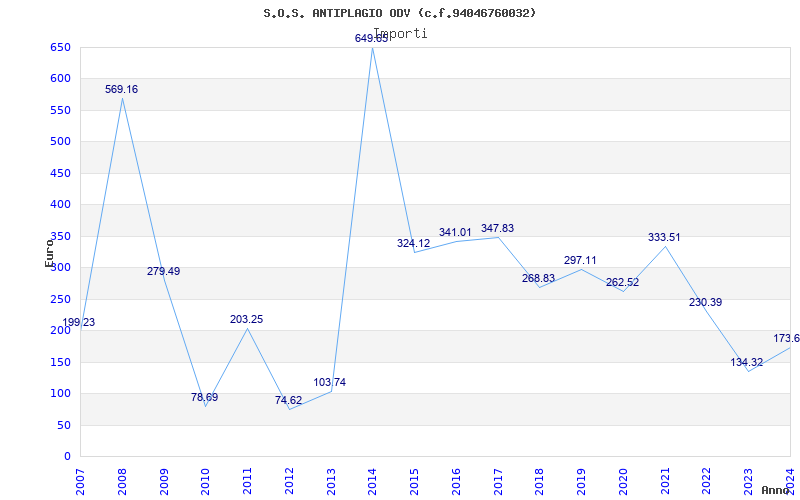The width and height of the screenshot is (800, 500).
Task: Click the 203.25 data label
Action: [246, 319]
